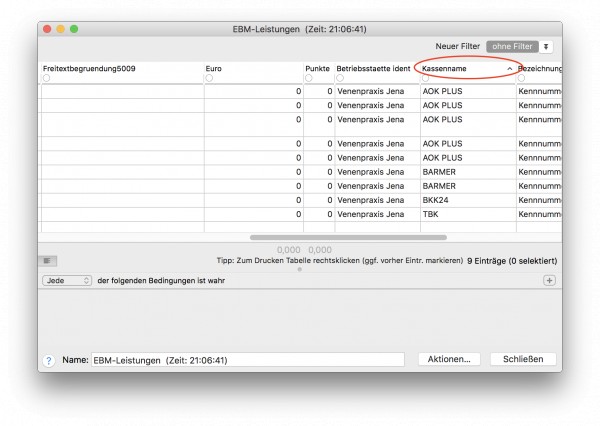Open the Jede conditions dropdown

pos(67,281)
